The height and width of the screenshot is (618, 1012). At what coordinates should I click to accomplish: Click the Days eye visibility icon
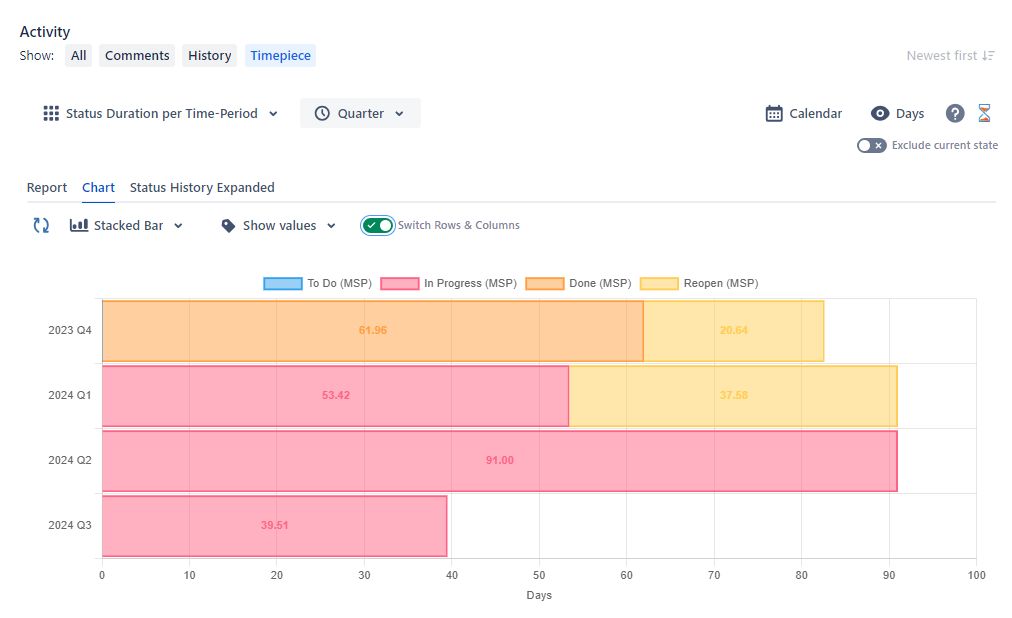click(881, 113)
